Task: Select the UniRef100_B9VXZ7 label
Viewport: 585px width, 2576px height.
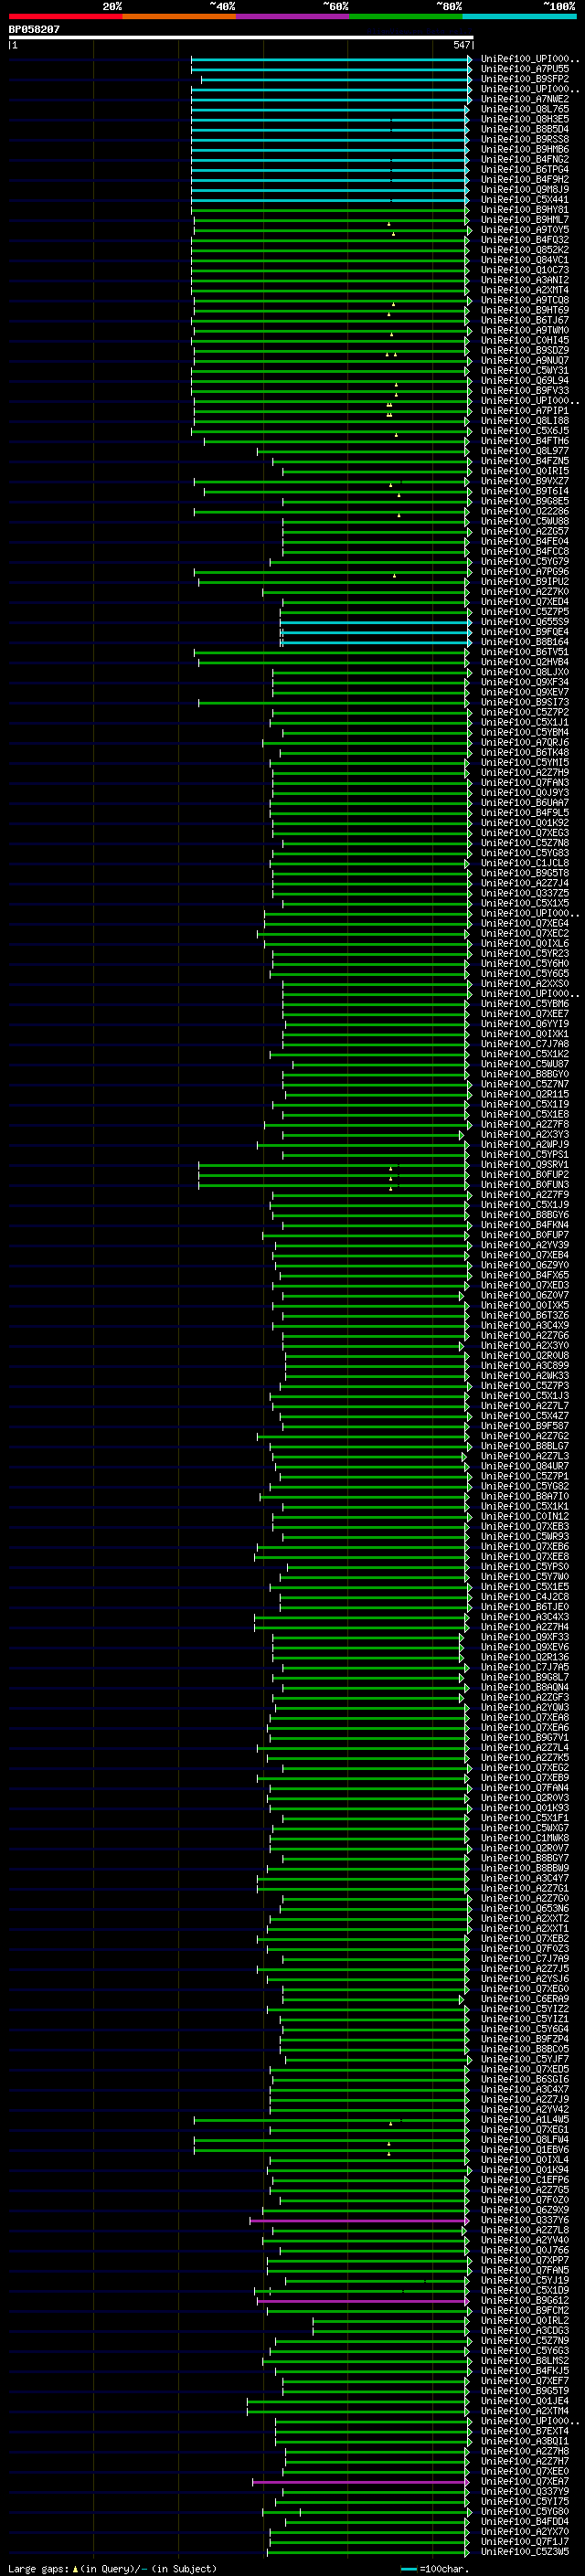Action: tap(524, 481)
